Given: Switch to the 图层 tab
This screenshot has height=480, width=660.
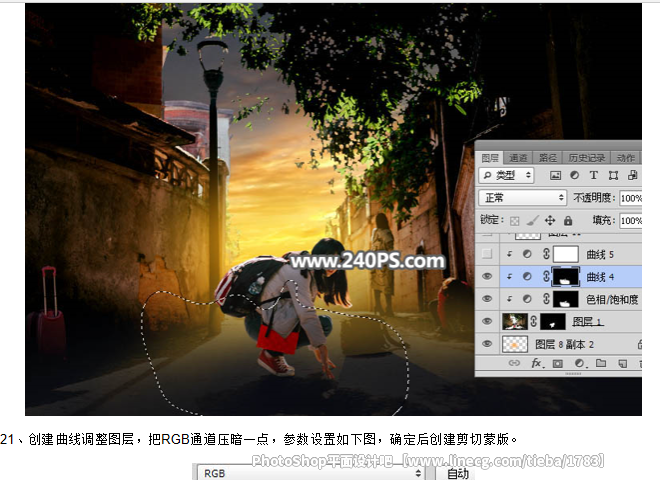Looking at the screenshot, I should (490, 158).
